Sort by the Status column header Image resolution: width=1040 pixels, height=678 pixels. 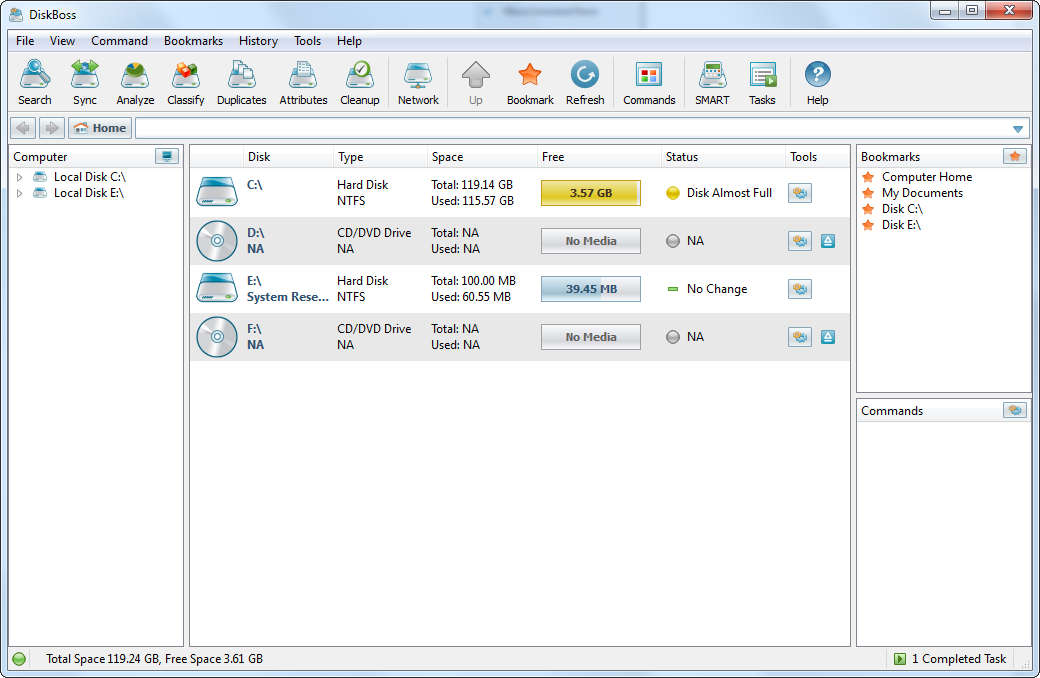(723, 157)
